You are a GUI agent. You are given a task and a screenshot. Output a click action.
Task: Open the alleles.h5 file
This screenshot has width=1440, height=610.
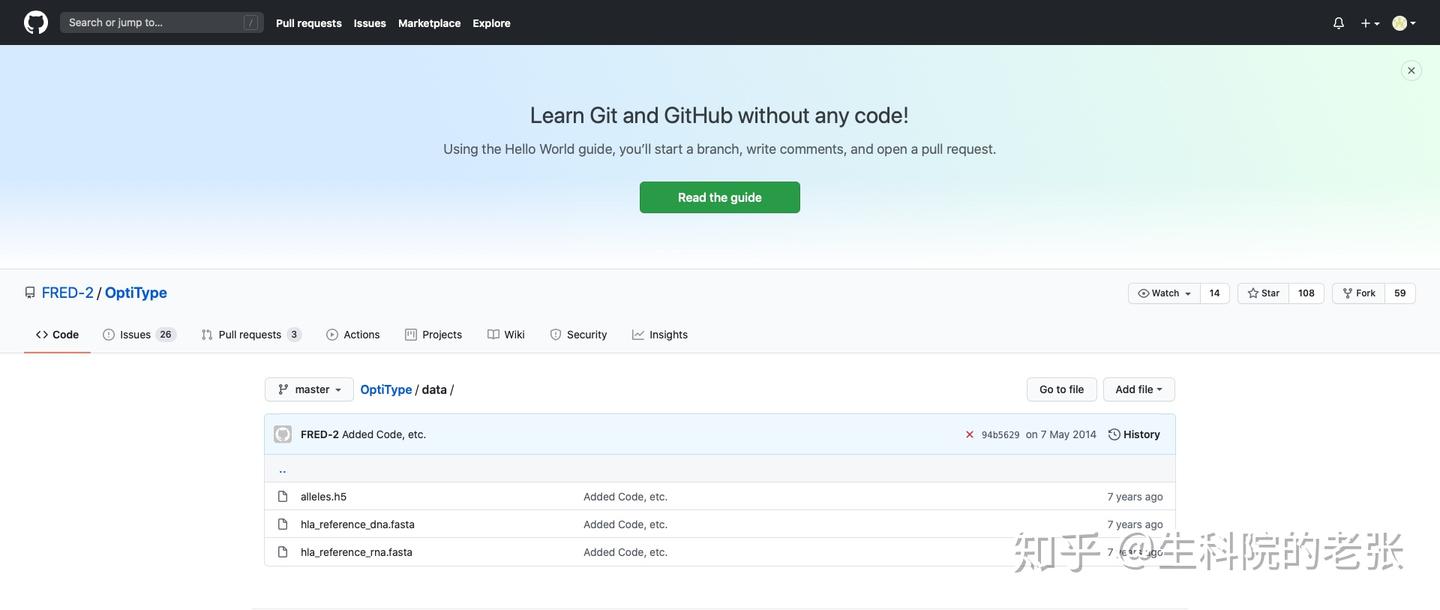tap(324, 497)
